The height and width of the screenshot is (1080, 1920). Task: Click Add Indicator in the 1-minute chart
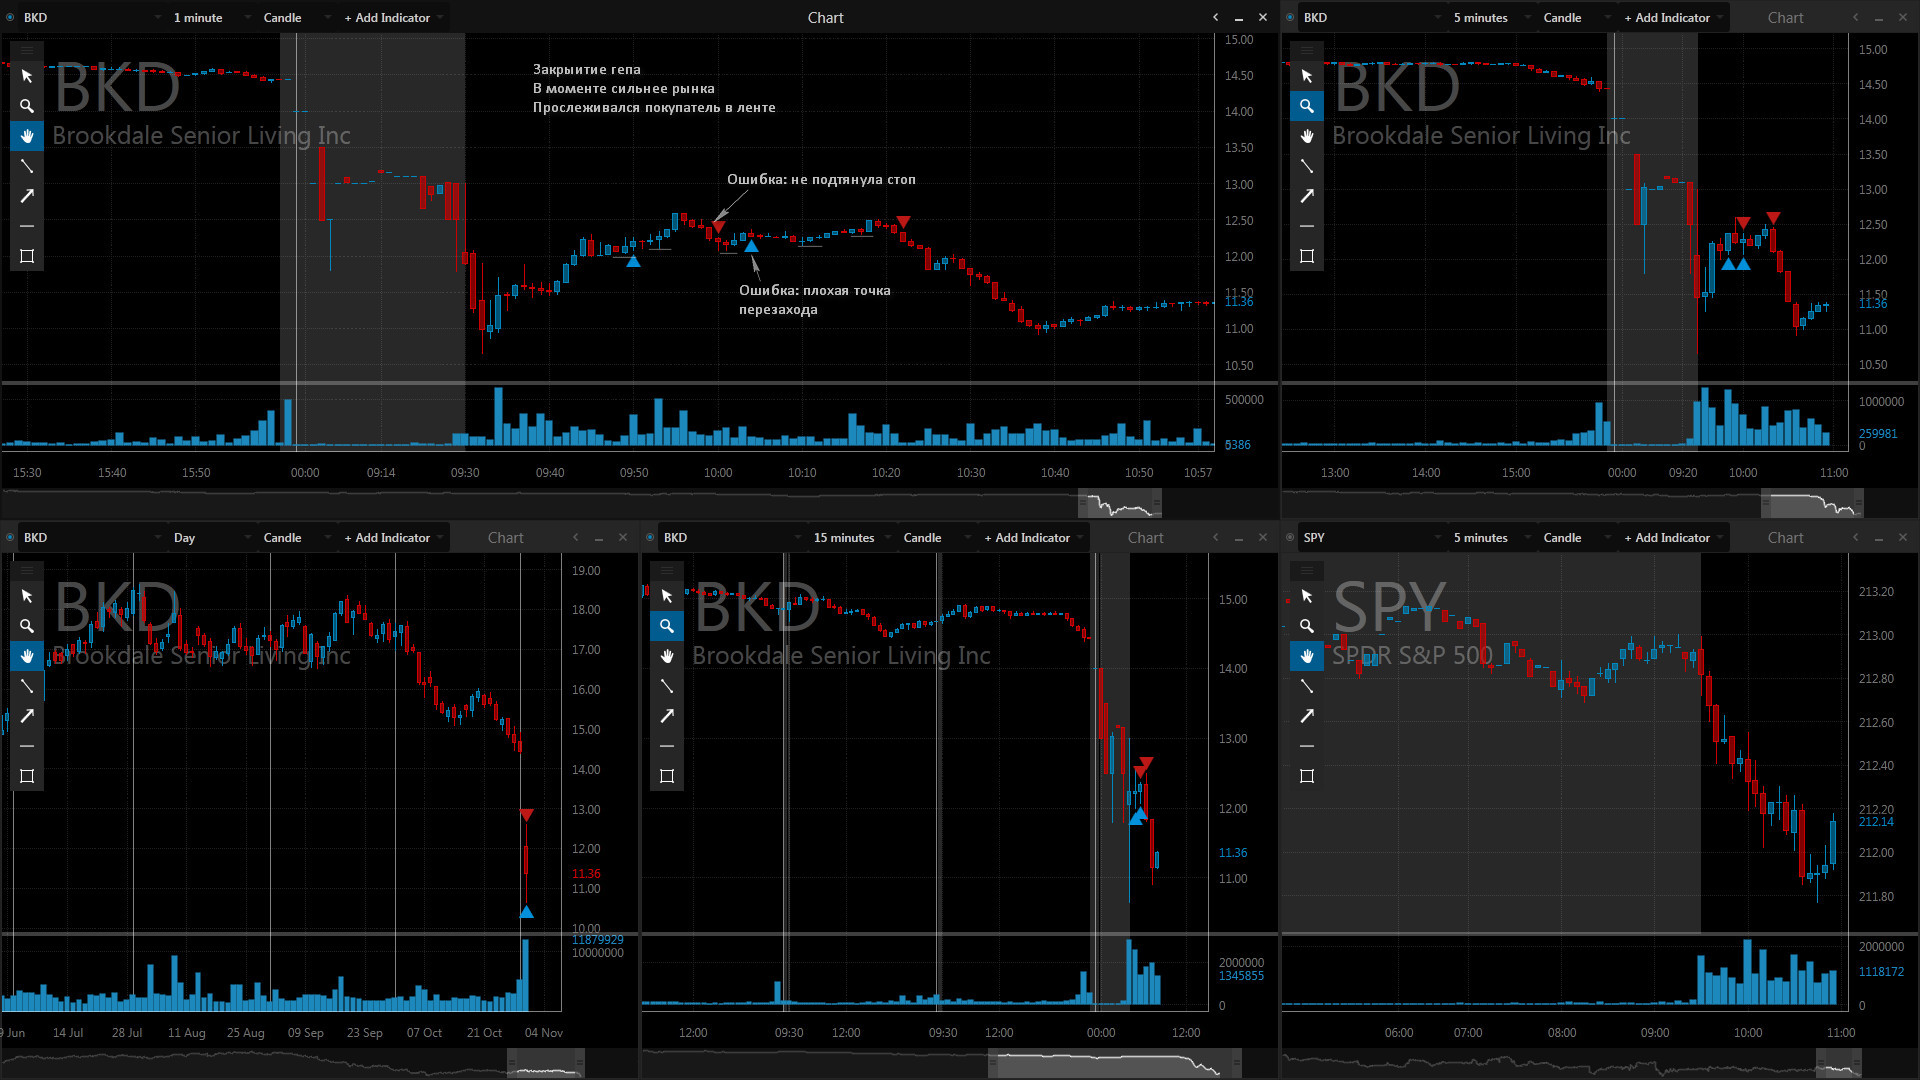tap(388, 18)
